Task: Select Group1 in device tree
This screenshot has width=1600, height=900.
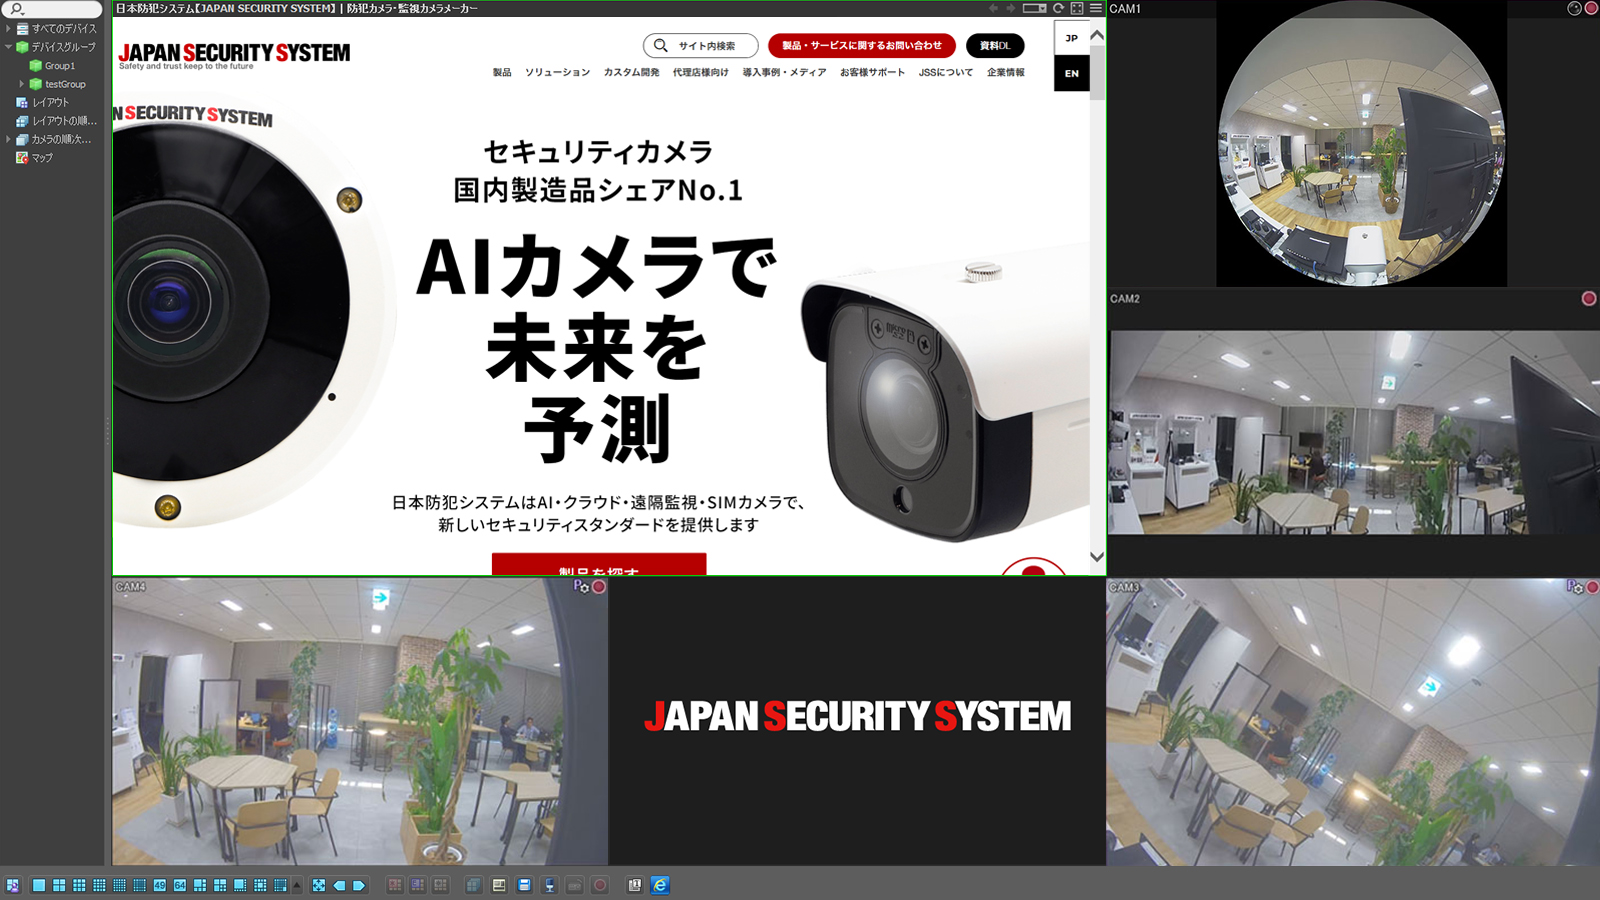Action: (52, 66)
